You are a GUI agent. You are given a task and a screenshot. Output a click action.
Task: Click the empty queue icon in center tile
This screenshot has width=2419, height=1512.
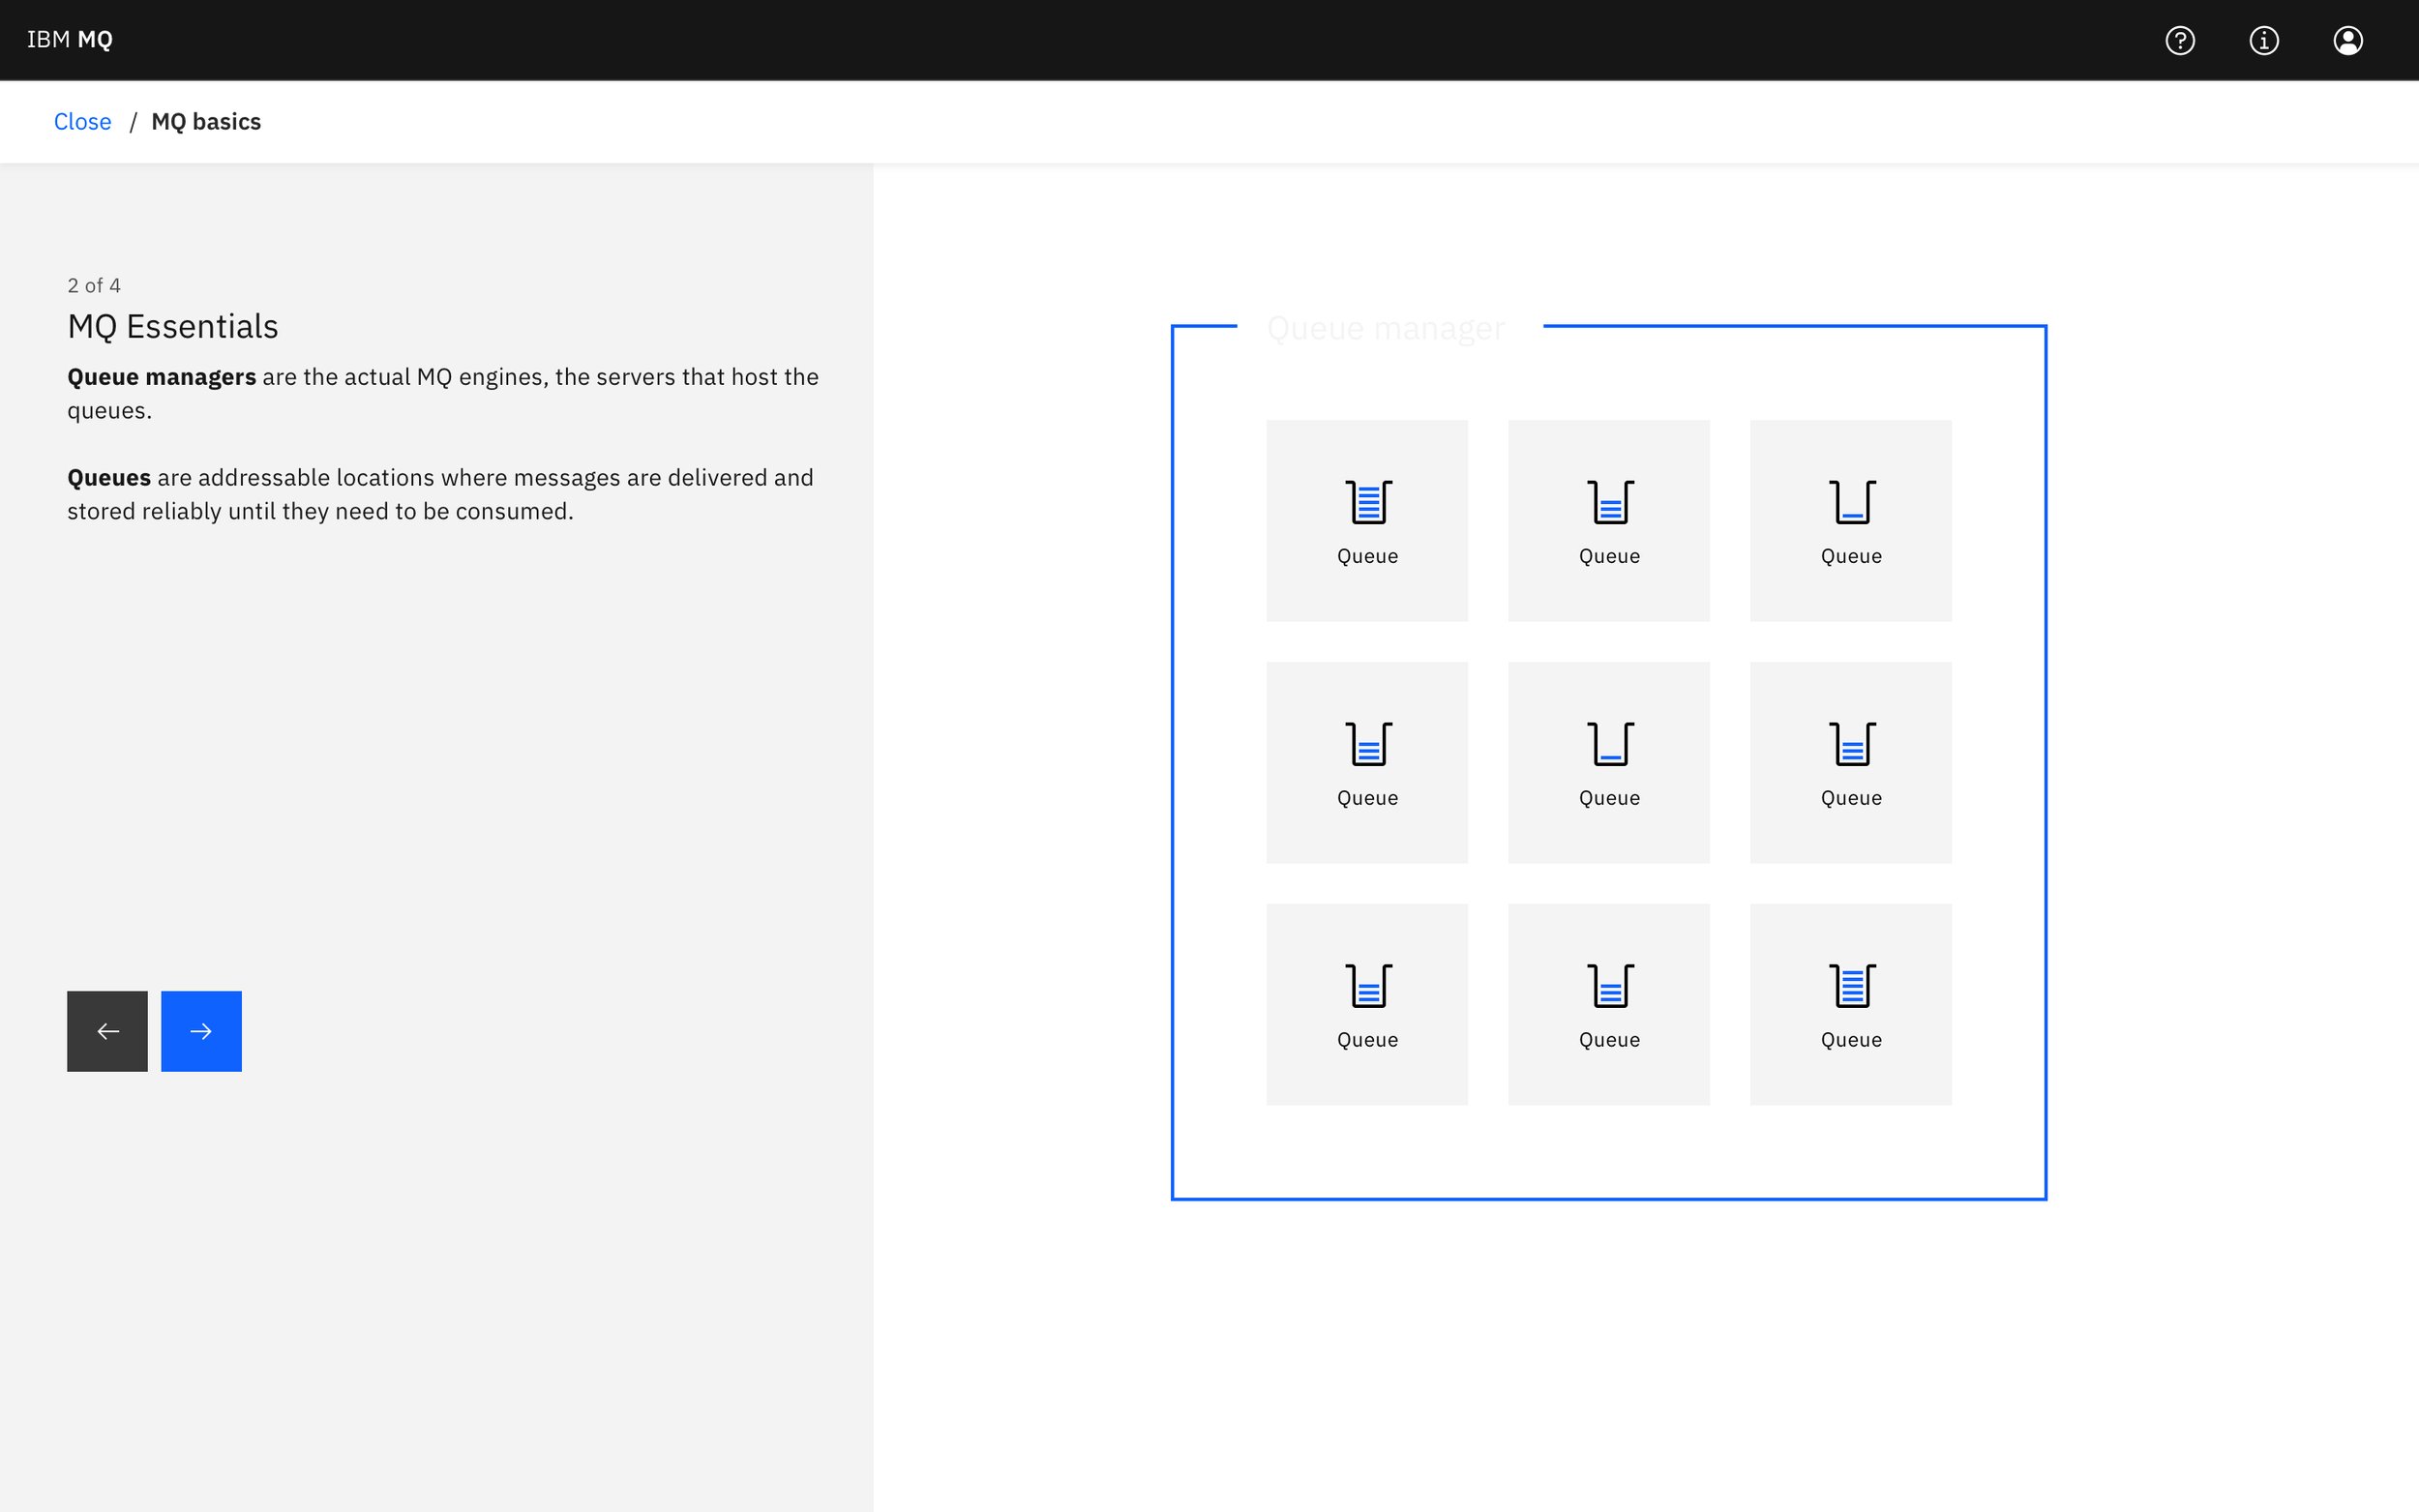click(1610, 744)
